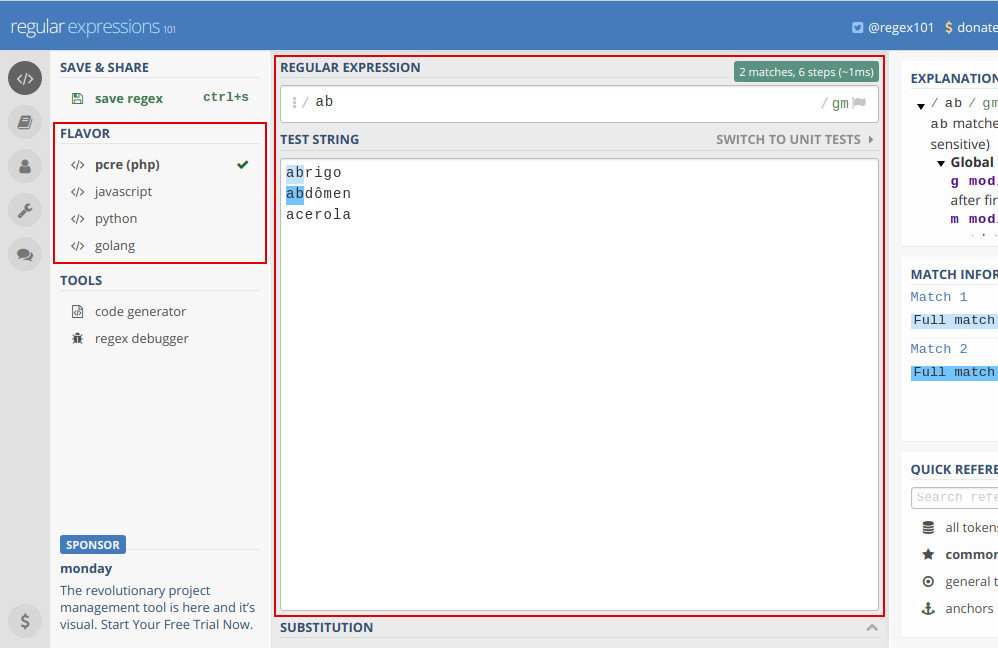Click the general tokens target icon
998x648 pixels.
[928, 582]
